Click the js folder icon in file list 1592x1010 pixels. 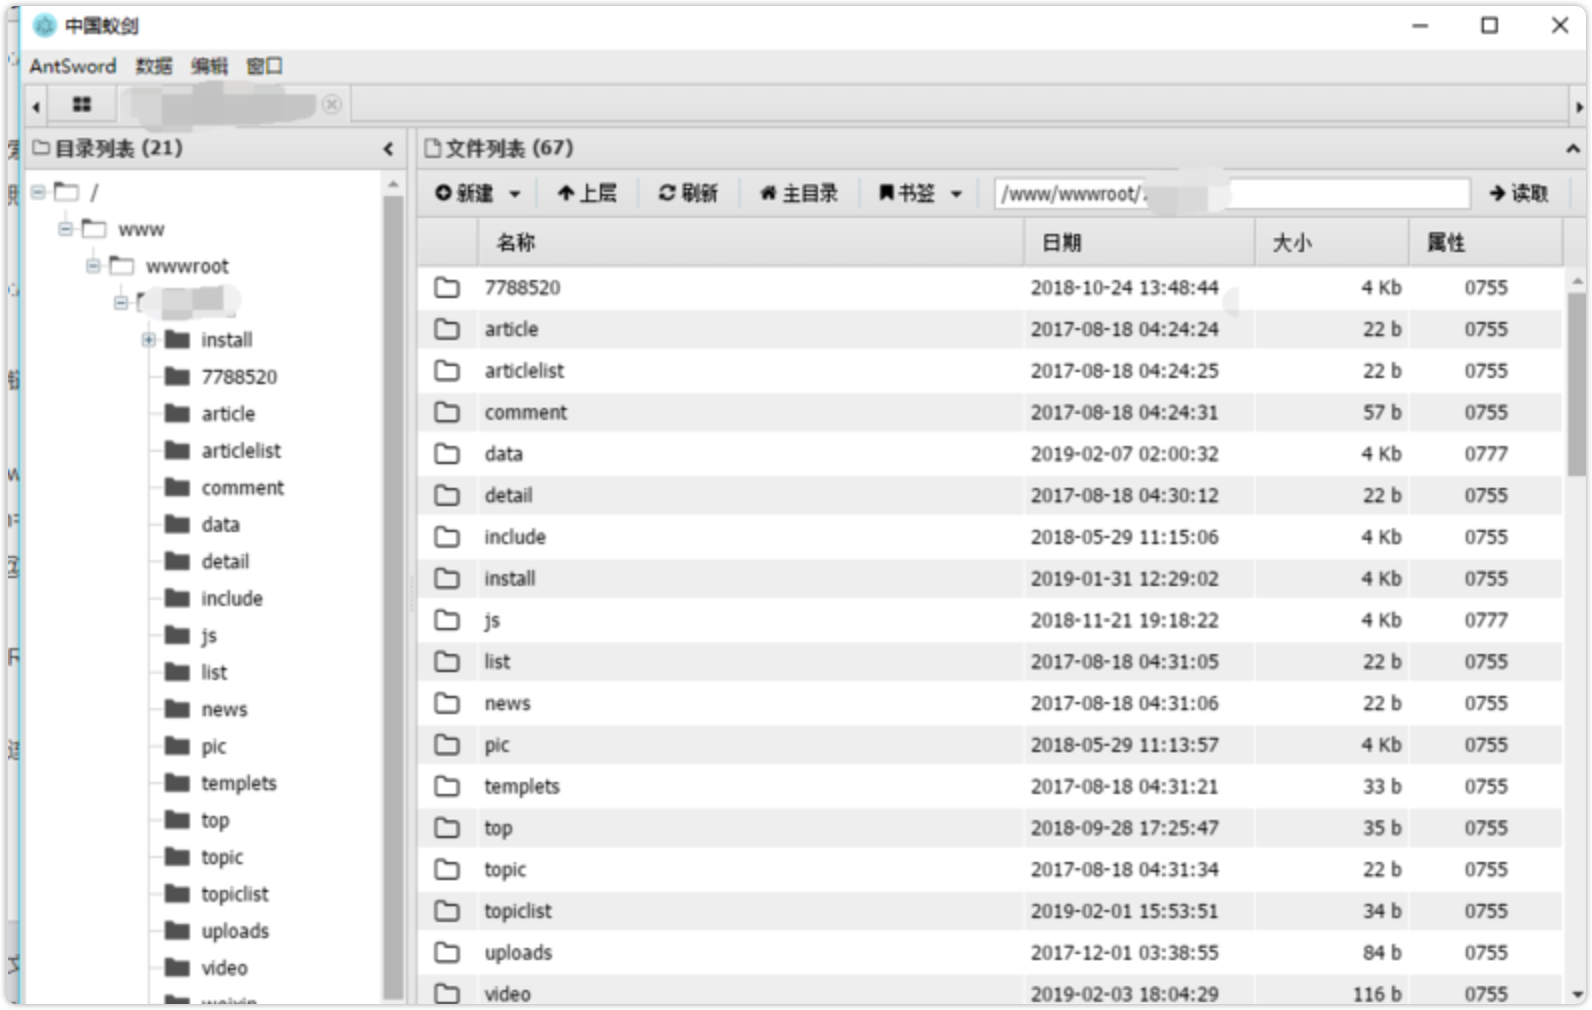pos(447,620)
